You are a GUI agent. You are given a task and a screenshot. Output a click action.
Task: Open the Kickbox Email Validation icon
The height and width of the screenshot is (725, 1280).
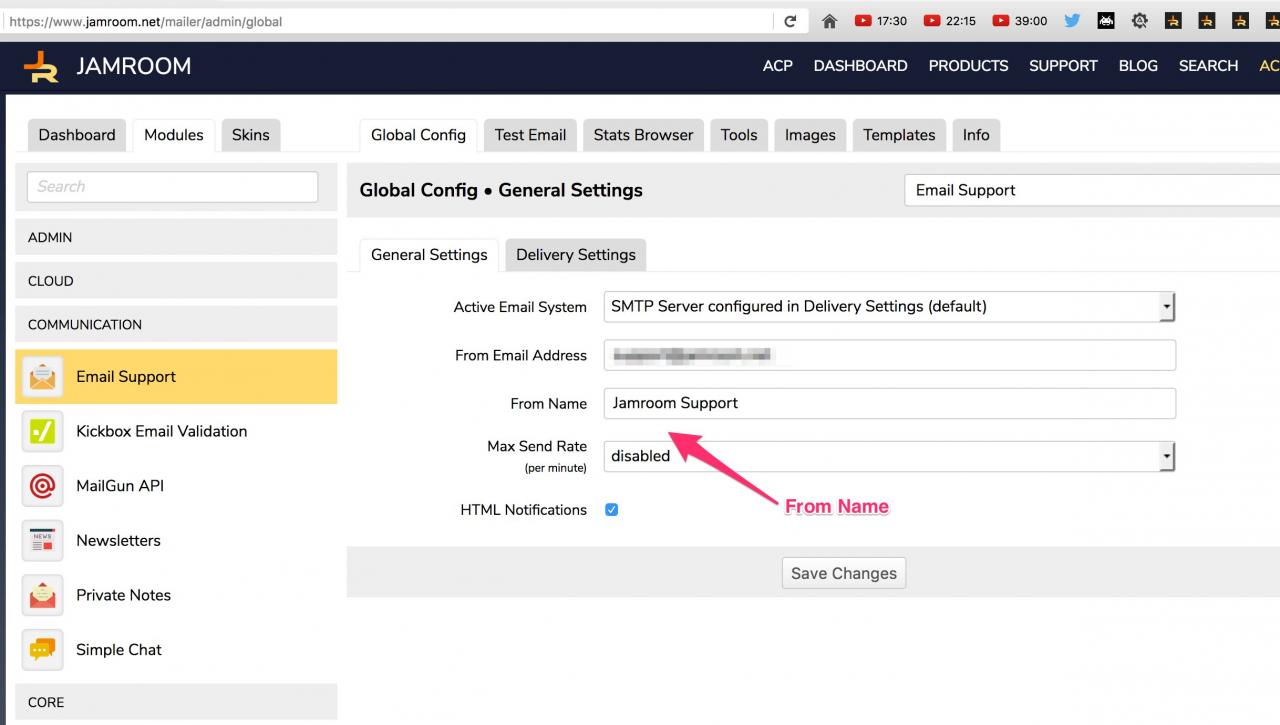coord(42,432)
